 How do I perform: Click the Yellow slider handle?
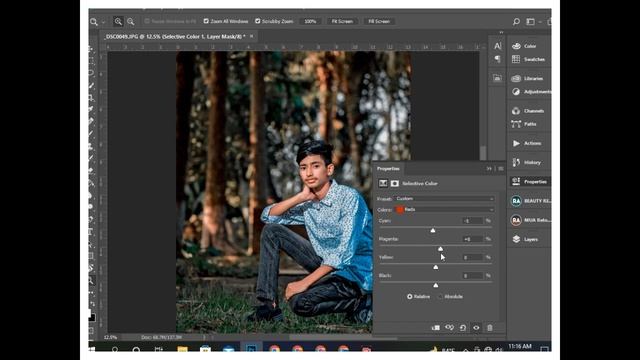436,267
